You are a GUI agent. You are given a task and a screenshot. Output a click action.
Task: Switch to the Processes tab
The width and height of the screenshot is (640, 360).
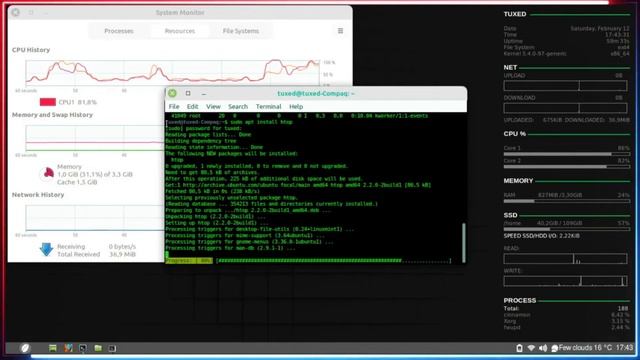(119, 31)
